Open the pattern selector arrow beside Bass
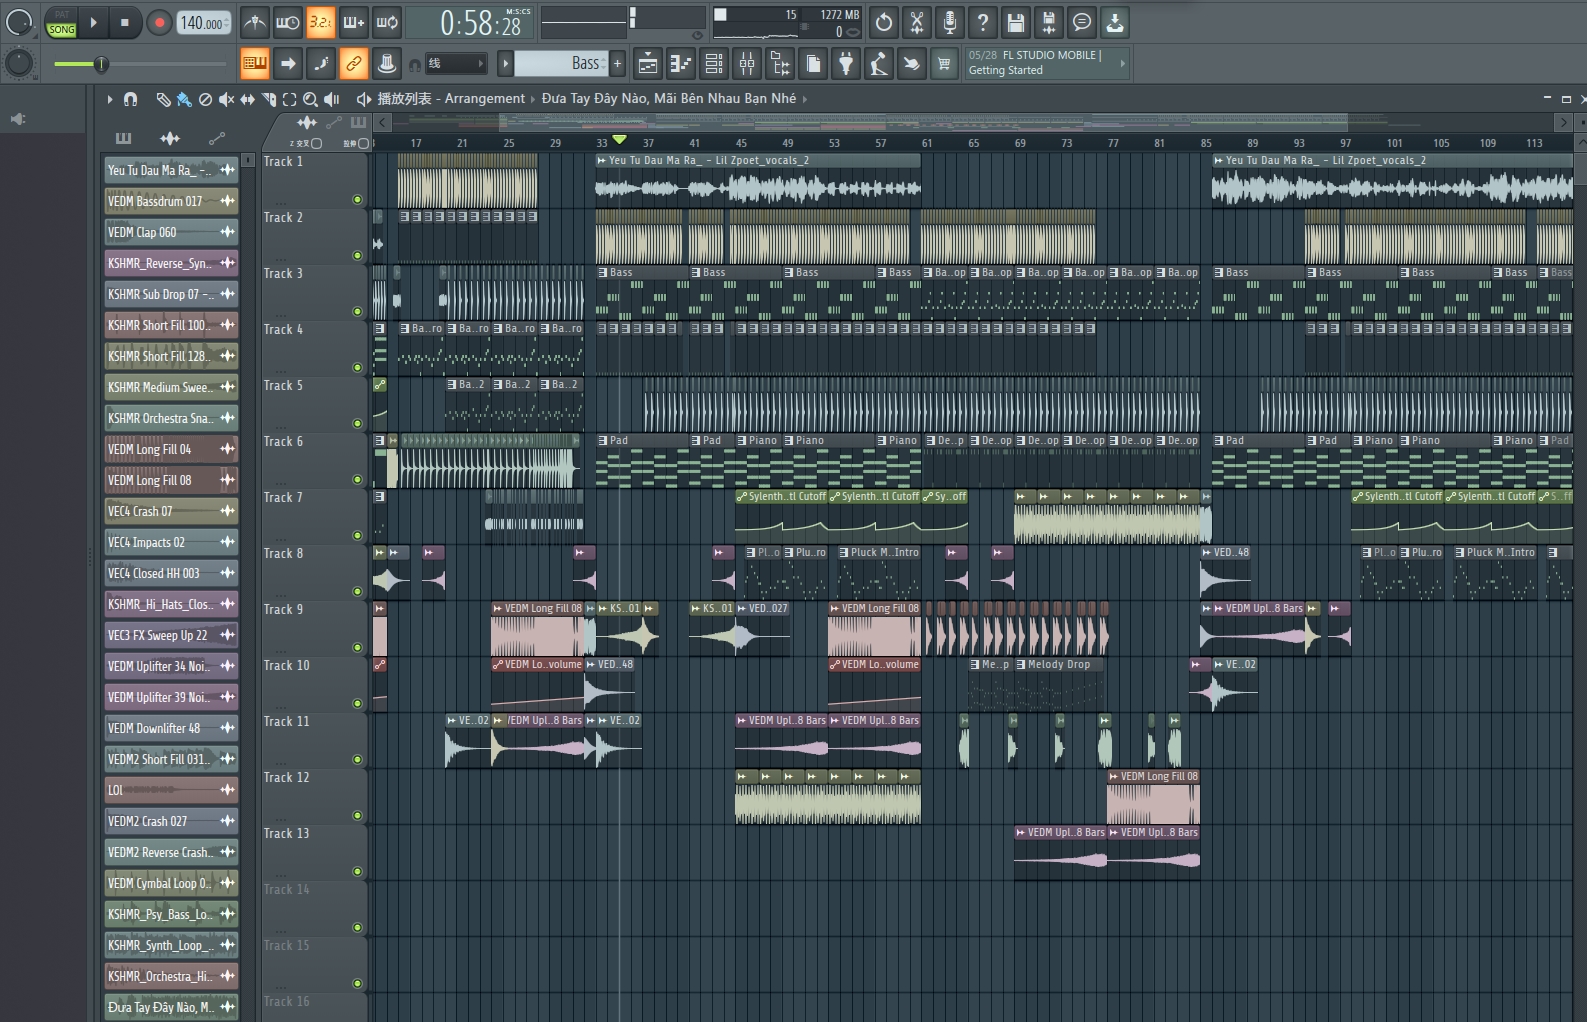Screen dimensions: 1587x1022 click(506, 64)
